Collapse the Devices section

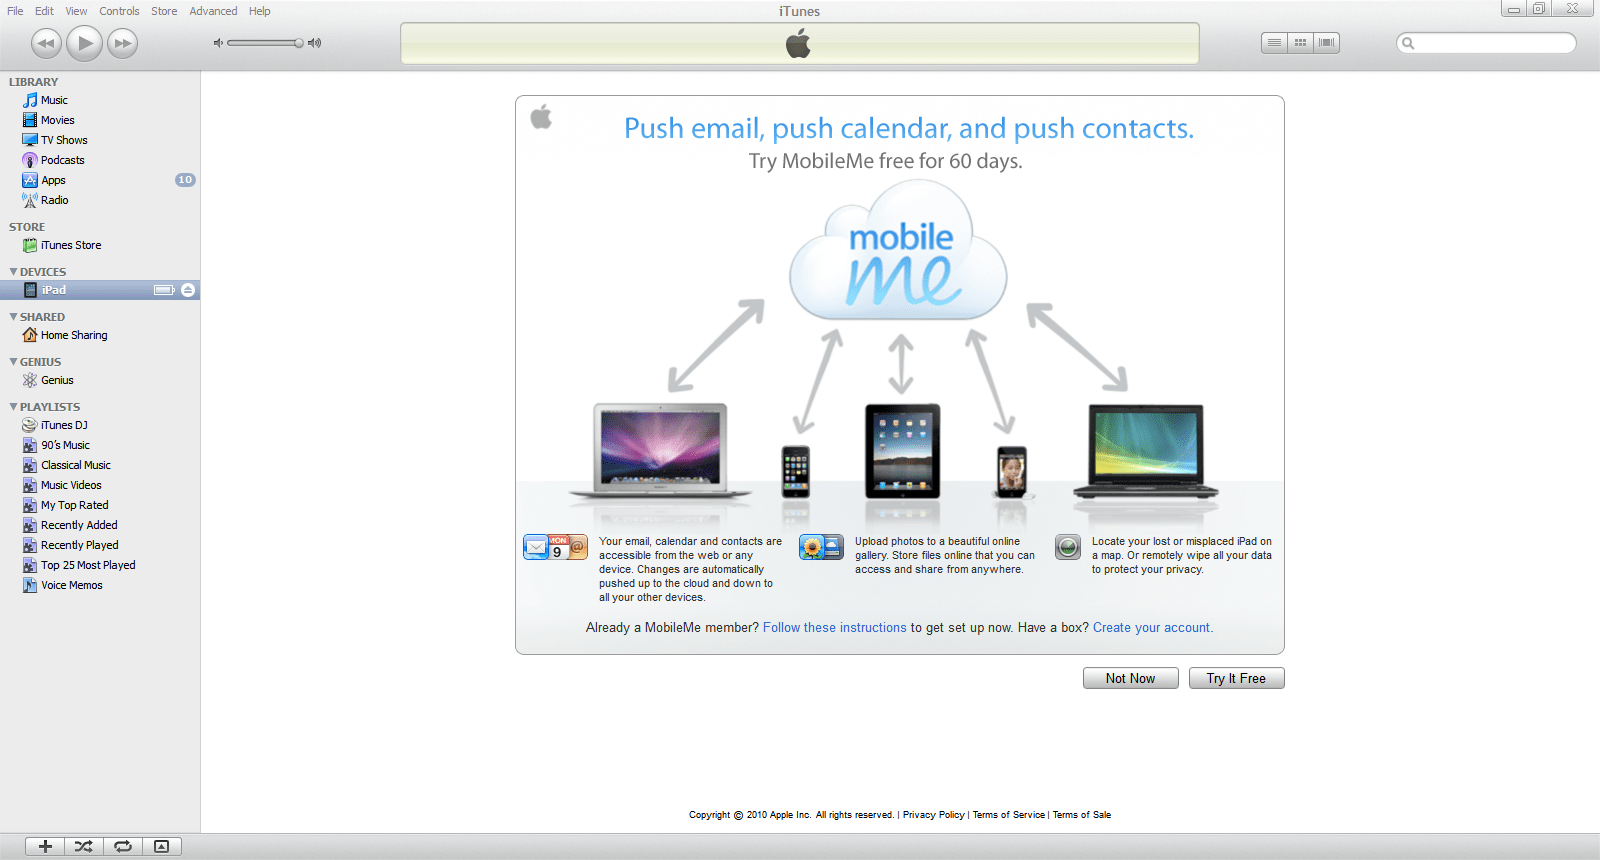click(13, 272)
